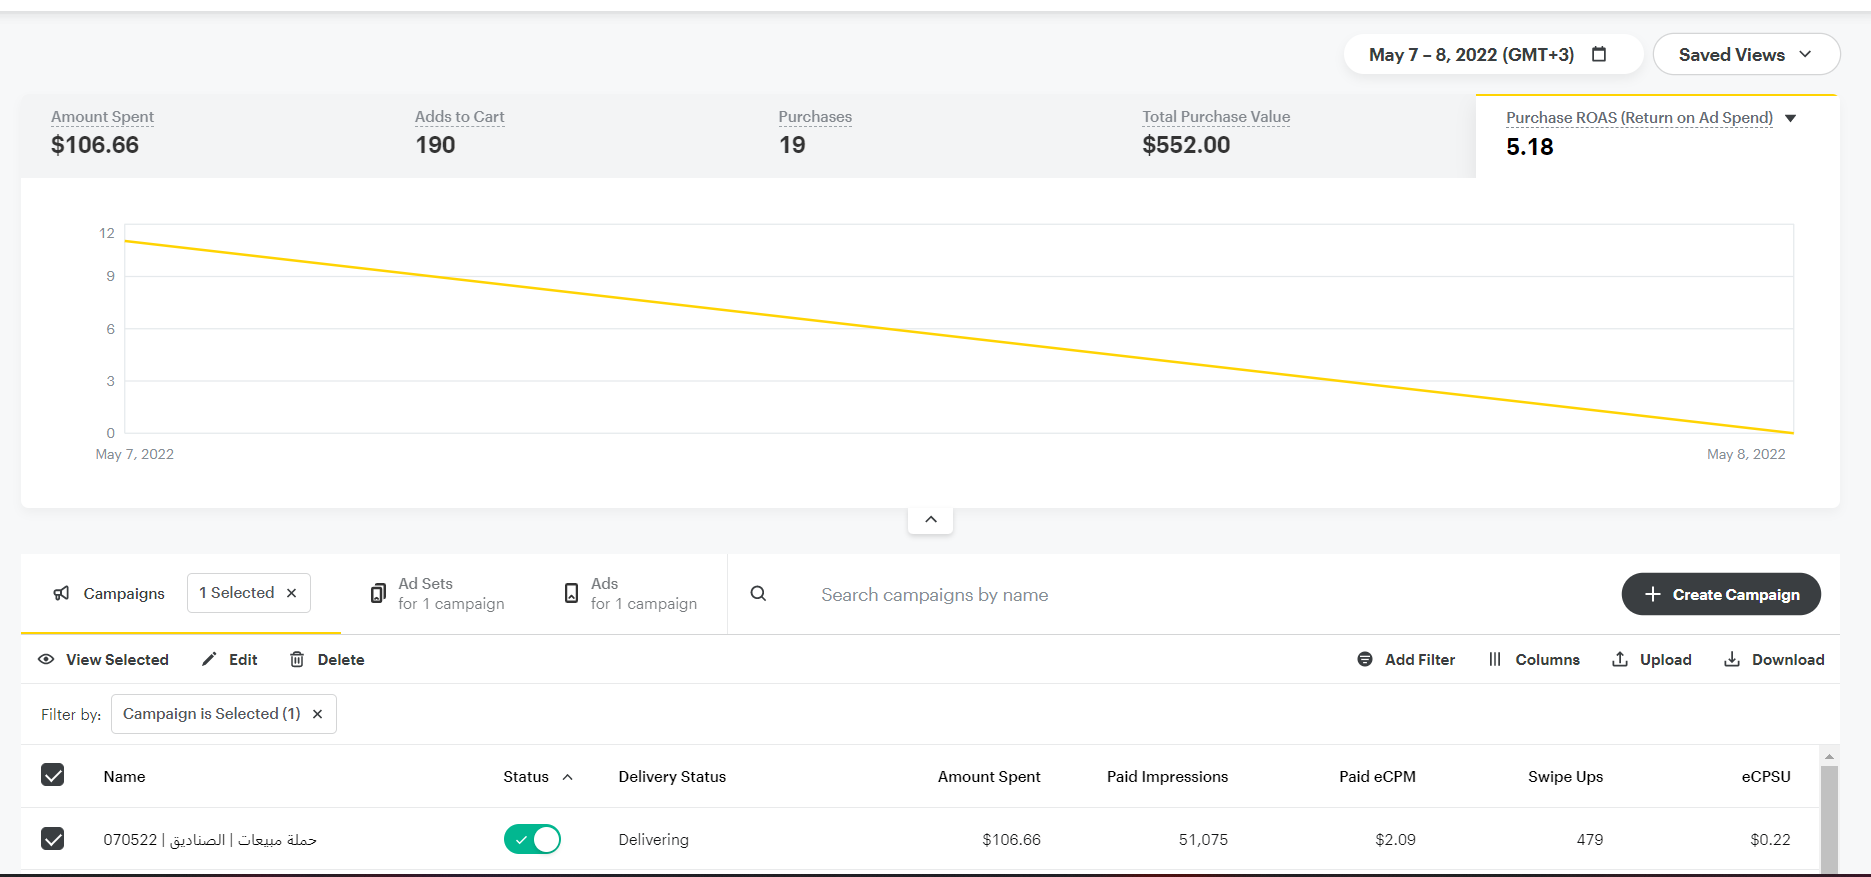Expand the Purchase ROAS metric dropdown arrow
The image size is (1871, 877).
pyautogui.click(x=1790, y=118)
